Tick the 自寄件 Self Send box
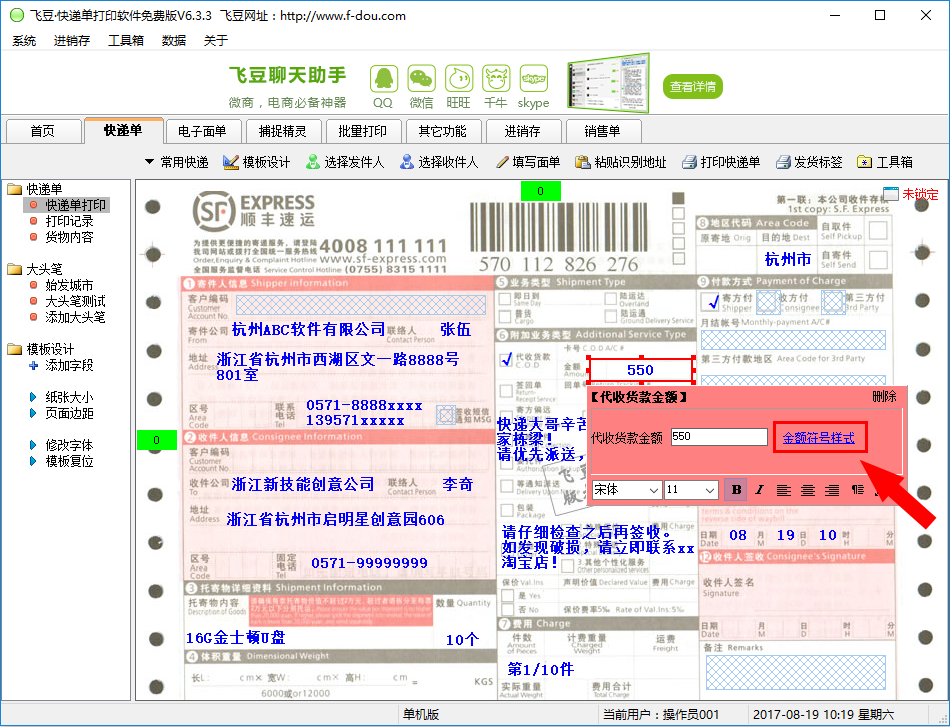 (878, 260)
